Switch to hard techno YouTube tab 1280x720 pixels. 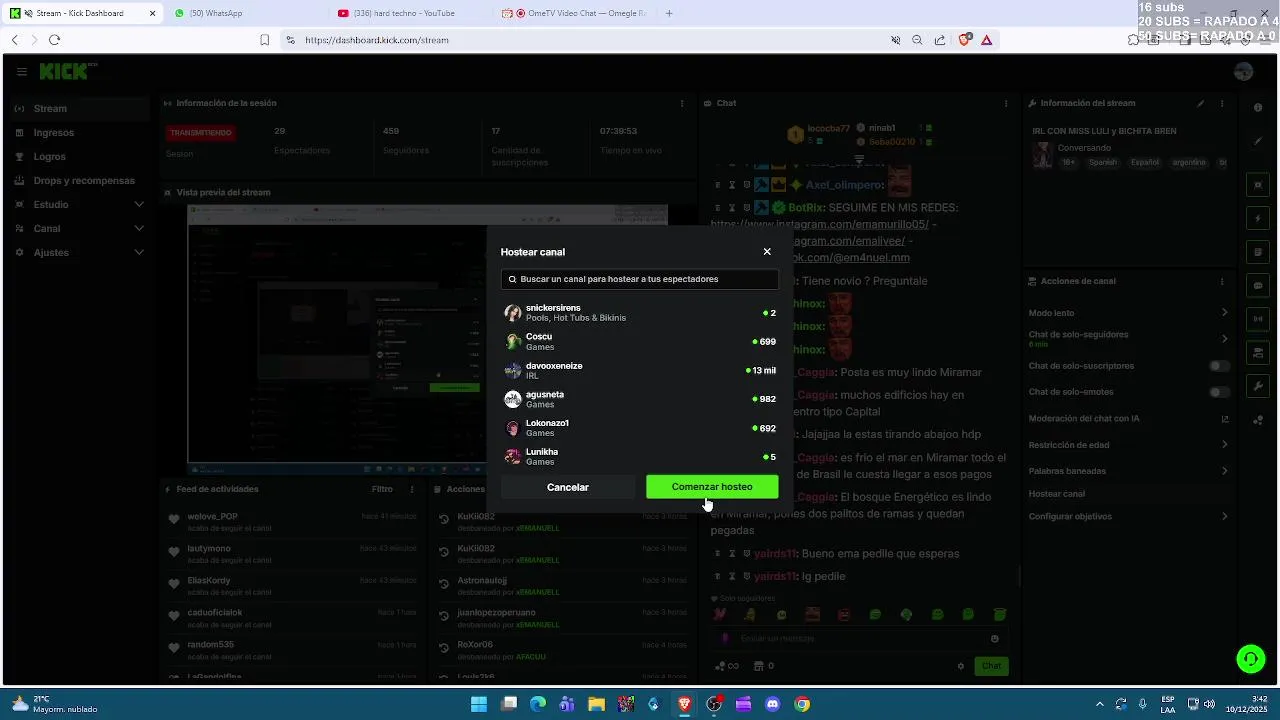point(409,13)
